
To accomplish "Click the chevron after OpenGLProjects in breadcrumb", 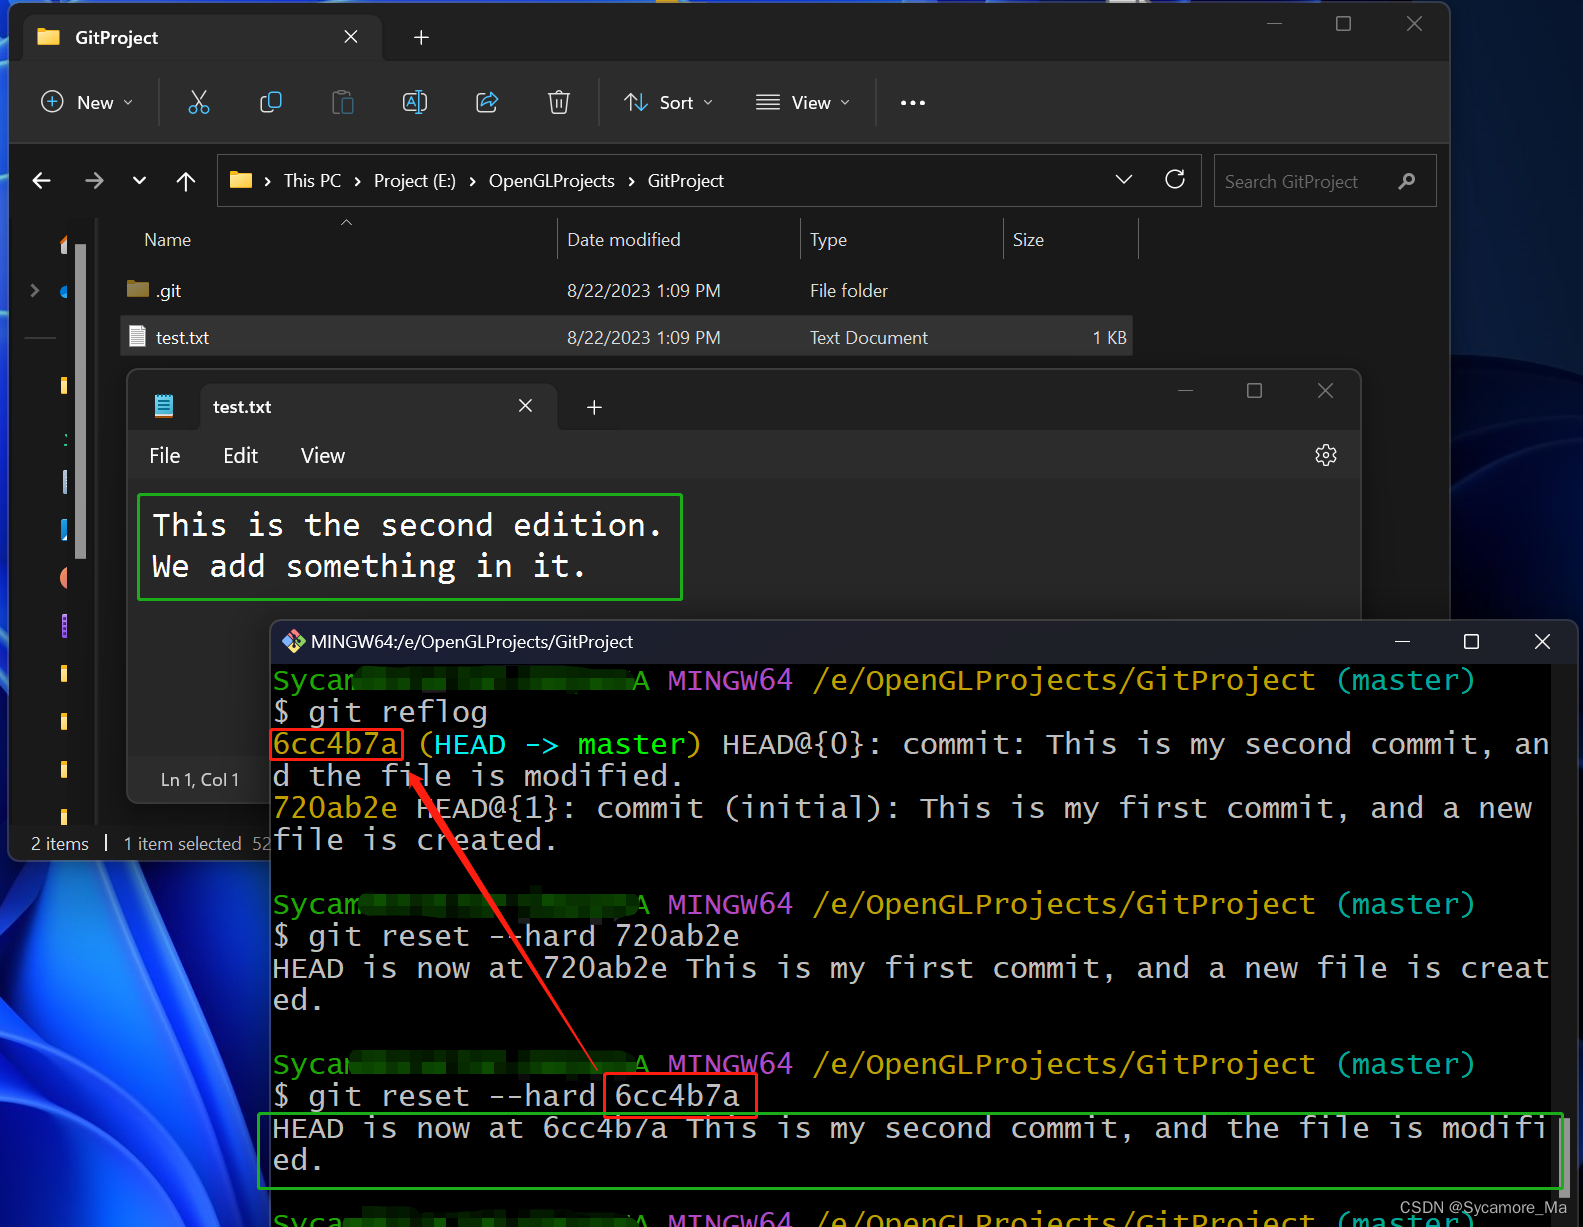I will 631,181.
